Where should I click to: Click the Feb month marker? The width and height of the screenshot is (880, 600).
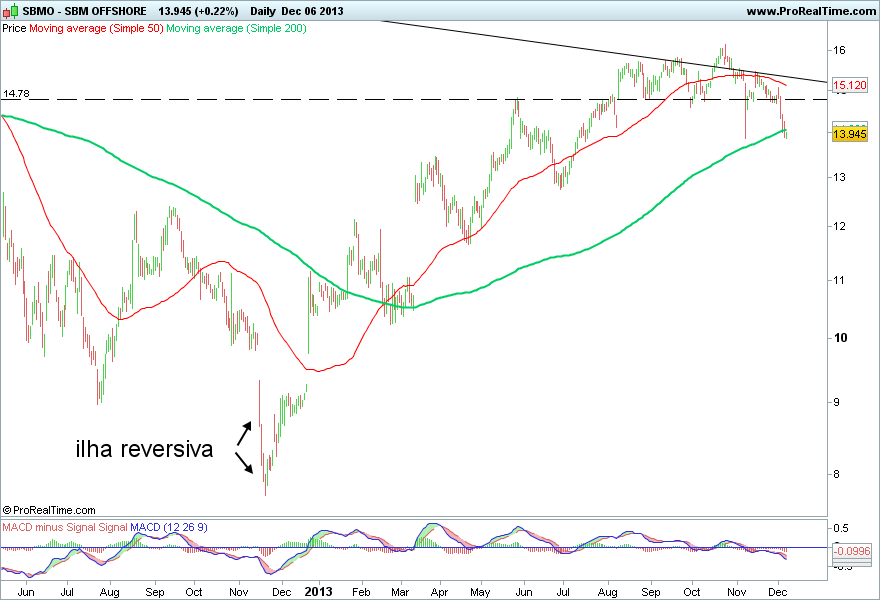(x=361, y=592)
